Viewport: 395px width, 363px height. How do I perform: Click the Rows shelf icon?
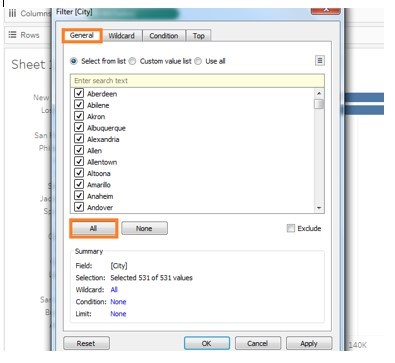(x=12, y=35)
